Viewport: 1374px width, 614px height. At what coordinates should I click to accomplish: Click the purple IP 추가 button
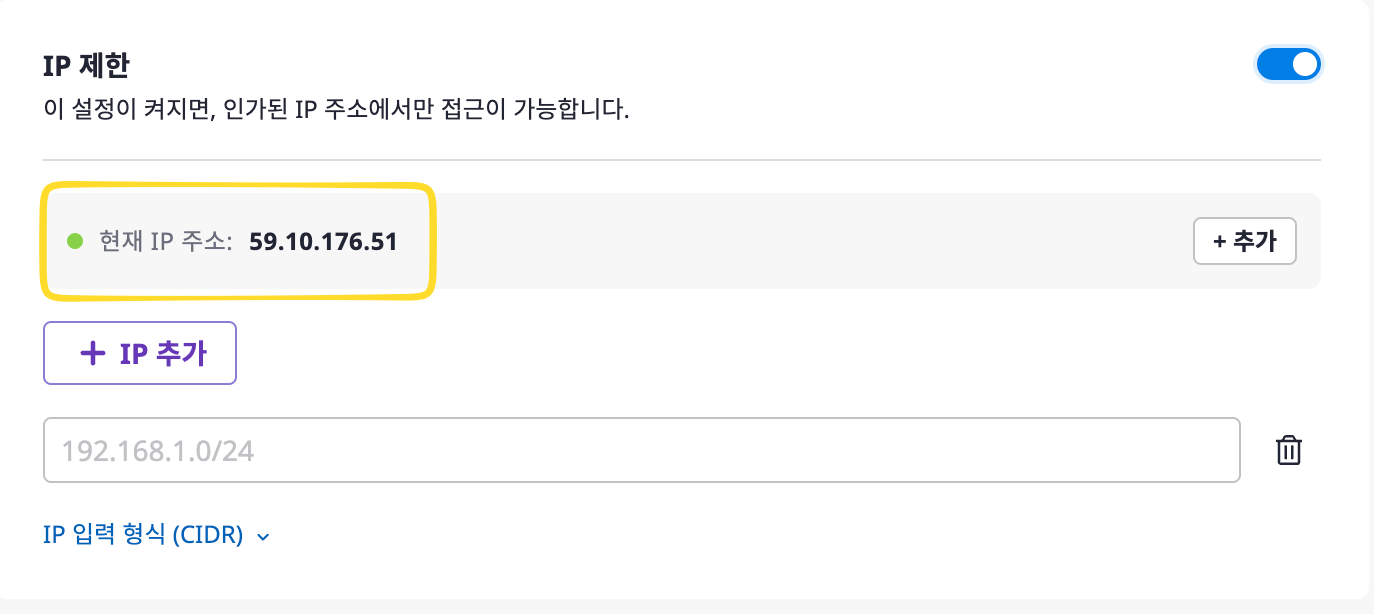tap(140, 353)
